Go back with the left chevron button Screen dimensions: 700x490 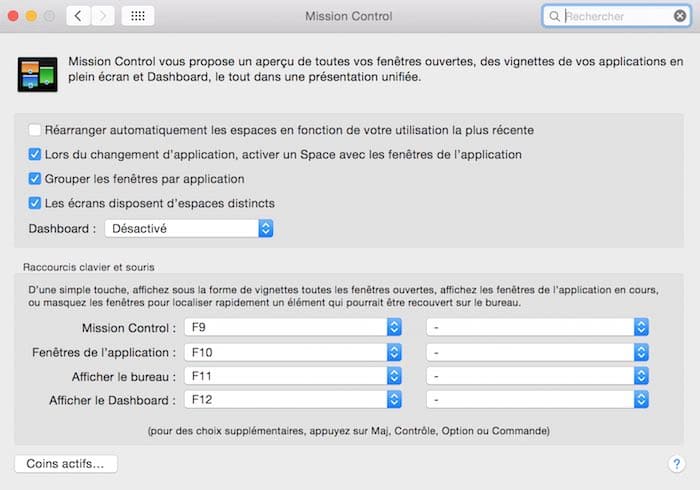(78, 16)
